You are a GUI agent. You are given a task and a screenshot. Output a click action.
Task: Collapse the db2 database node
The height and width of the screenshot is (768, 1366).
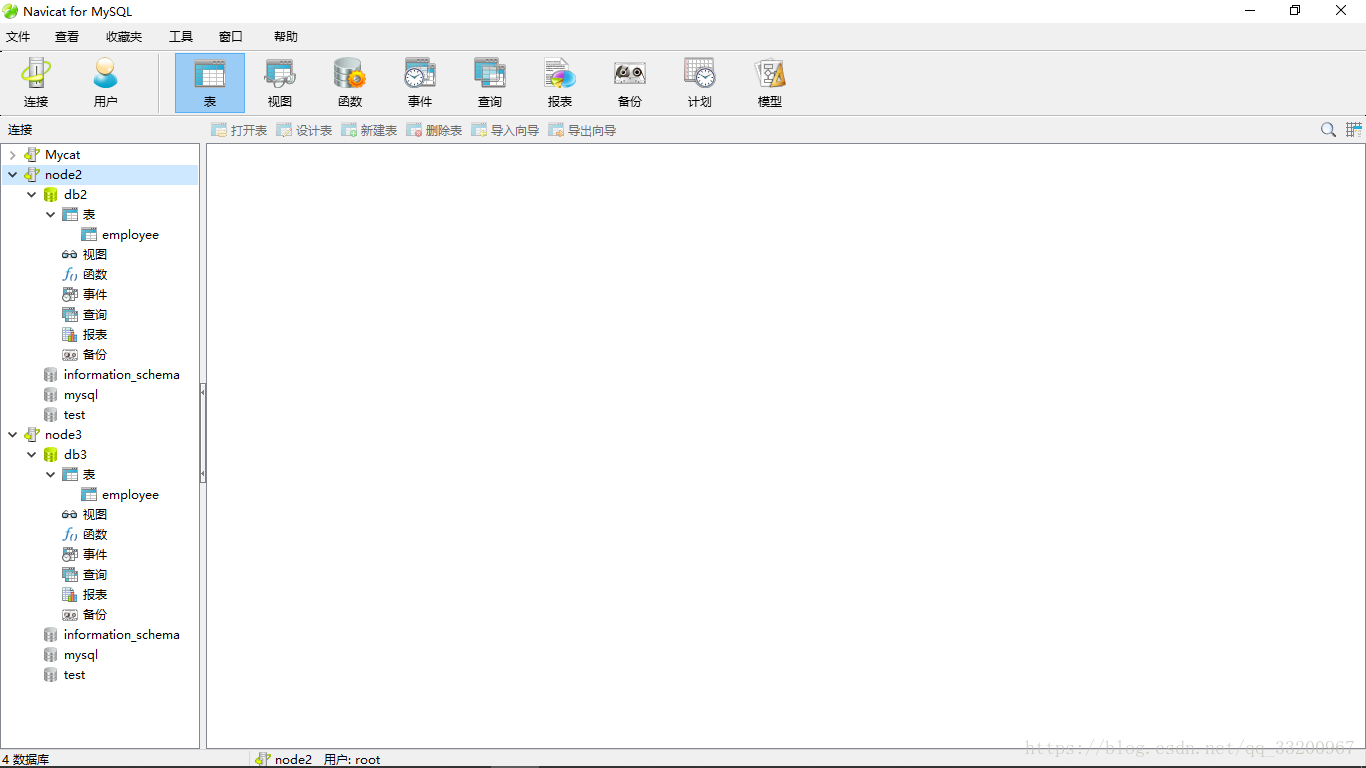coord(32,195)
